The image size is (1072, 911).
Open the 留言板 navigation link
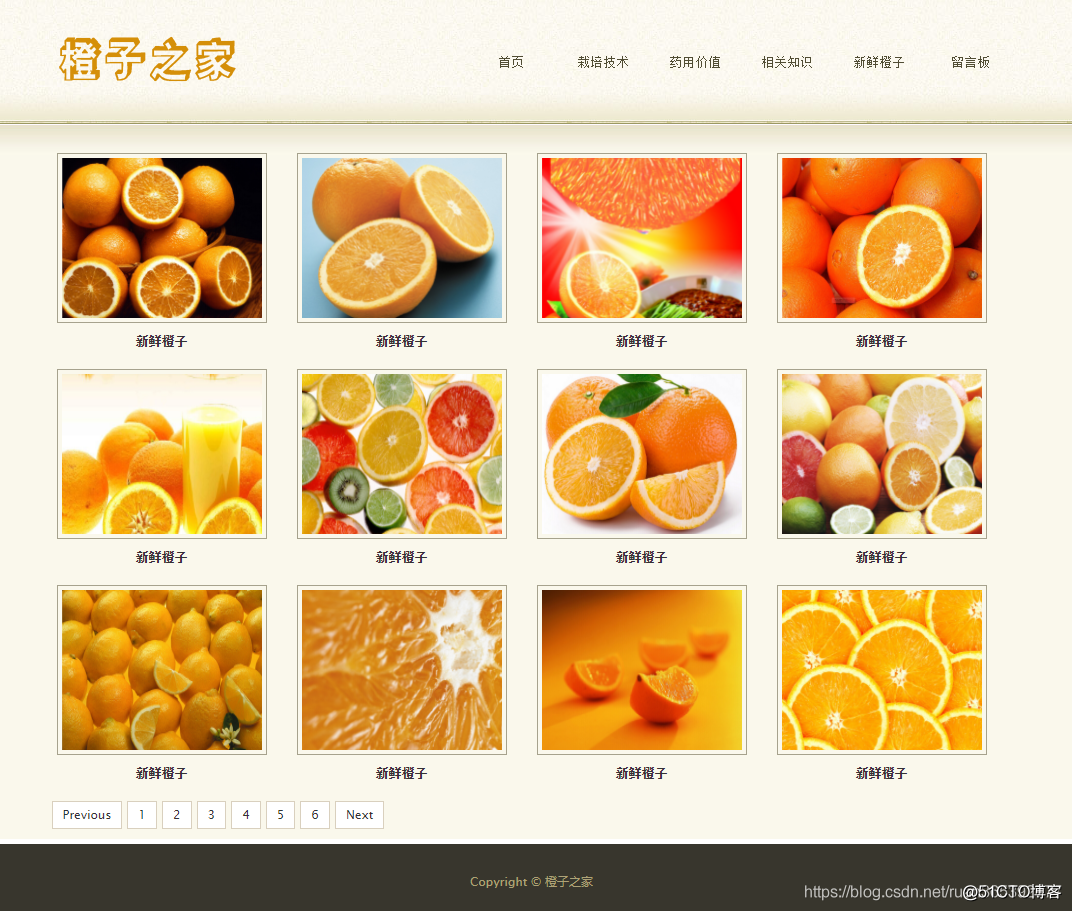[969, 61]
